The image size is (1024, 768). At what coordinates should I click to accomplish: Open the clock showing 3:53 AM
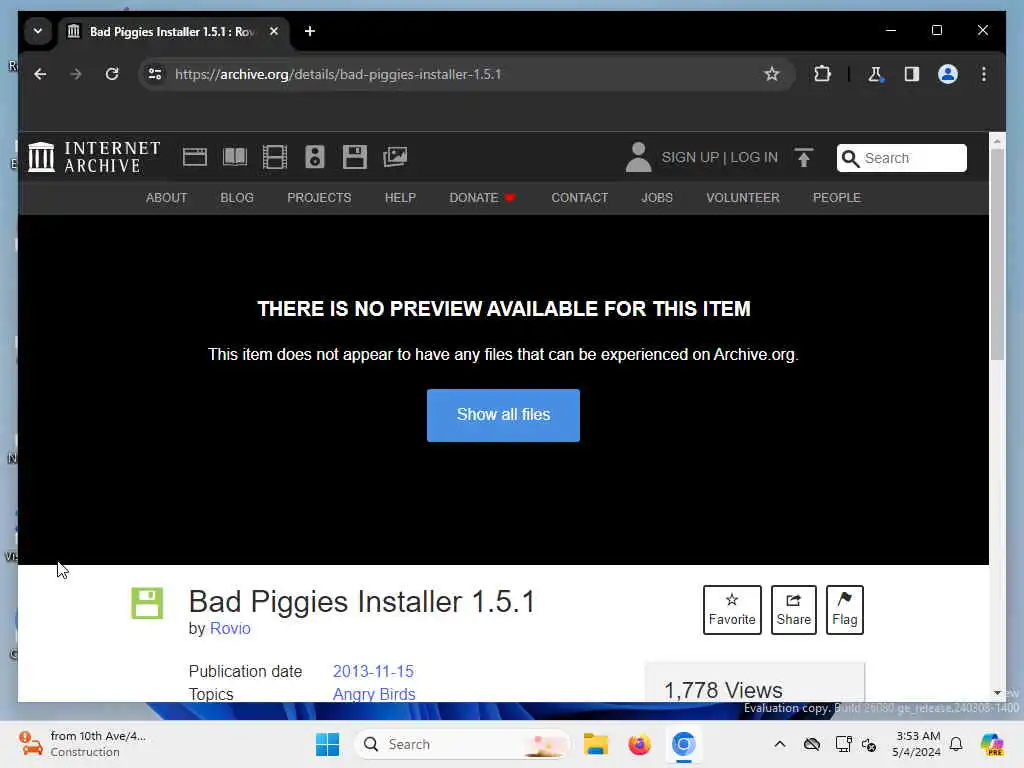coord(917,744)
